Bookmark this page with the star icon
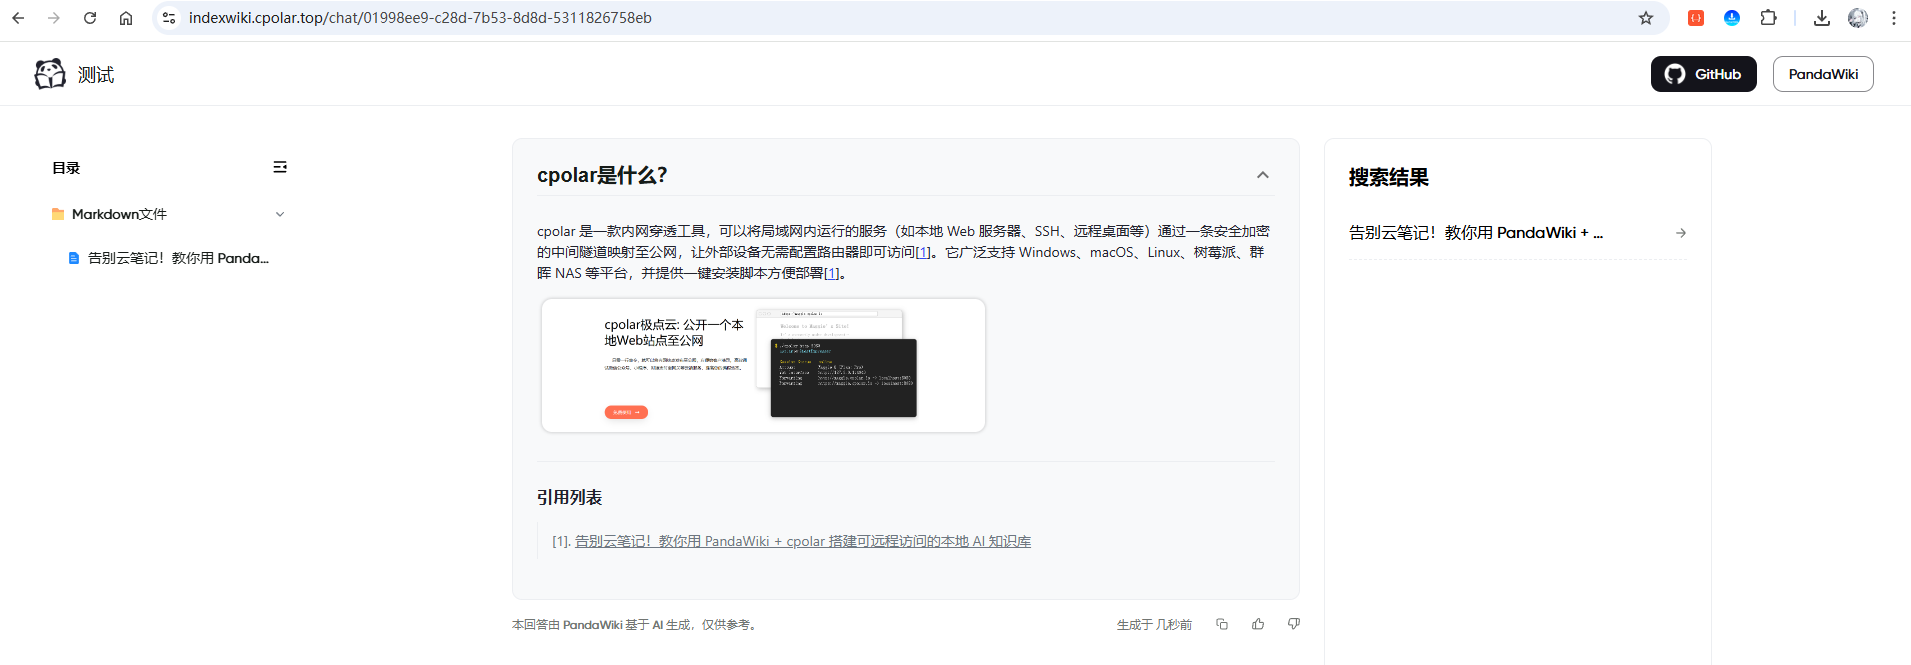This screenshot has height=665, width=1911. [x=1646, y=18]
